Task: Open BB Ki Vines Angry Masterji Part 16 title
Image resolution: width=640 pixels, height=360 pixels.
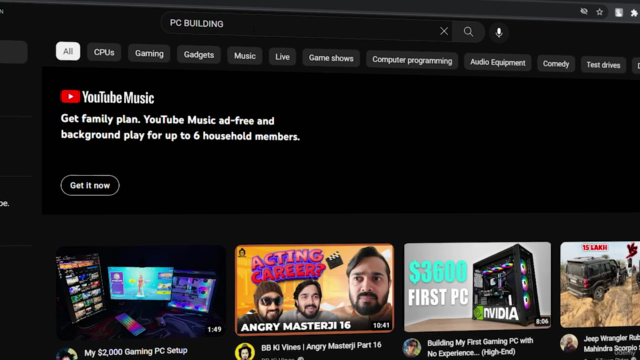Action: 321,347
